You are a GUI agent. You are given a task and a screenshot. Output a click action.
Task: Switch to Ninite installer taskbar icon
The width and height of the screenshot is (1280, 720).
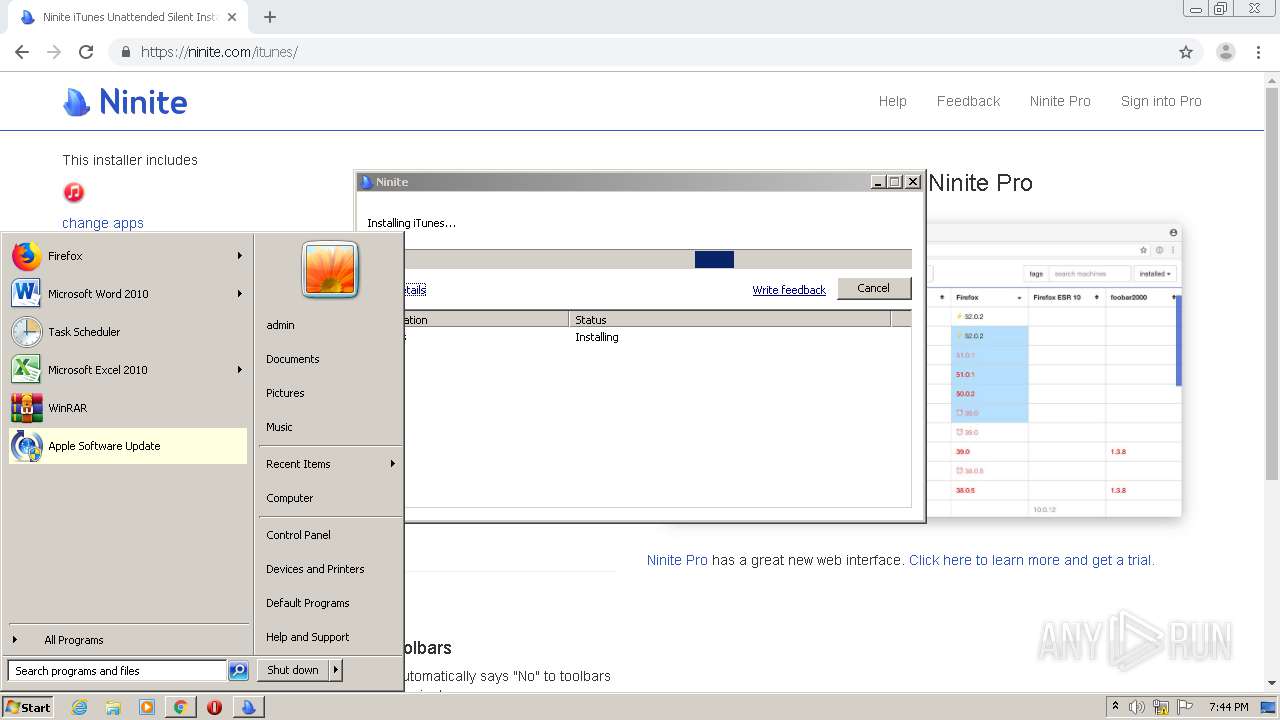pyautogui.click(x=248, y=707)
